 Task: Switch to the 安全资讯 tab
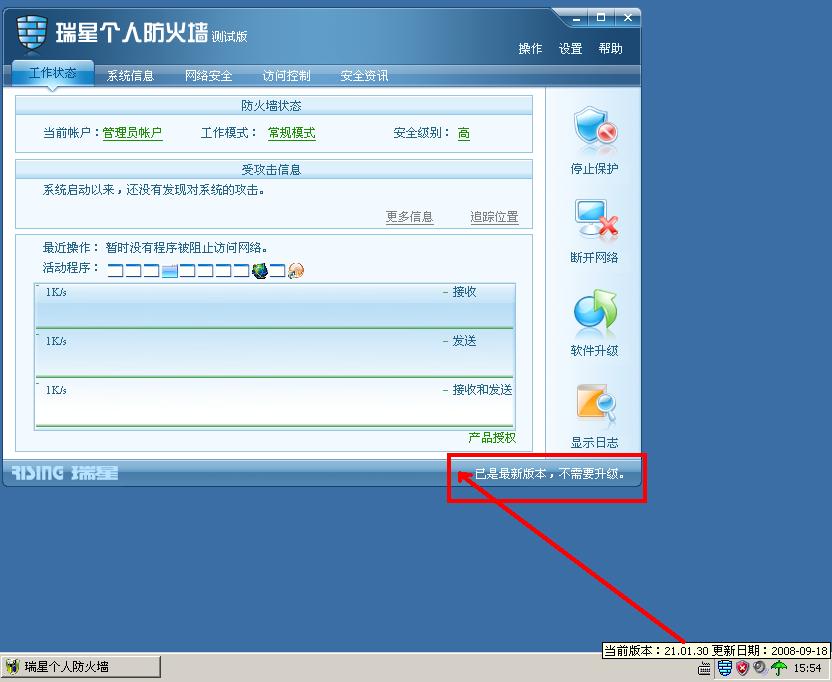tap(364, 76)
